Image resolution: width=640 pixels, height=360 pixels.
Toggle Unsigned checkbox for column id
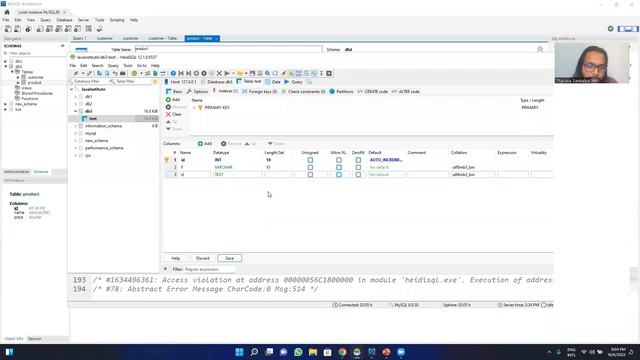tap(310, 160)
